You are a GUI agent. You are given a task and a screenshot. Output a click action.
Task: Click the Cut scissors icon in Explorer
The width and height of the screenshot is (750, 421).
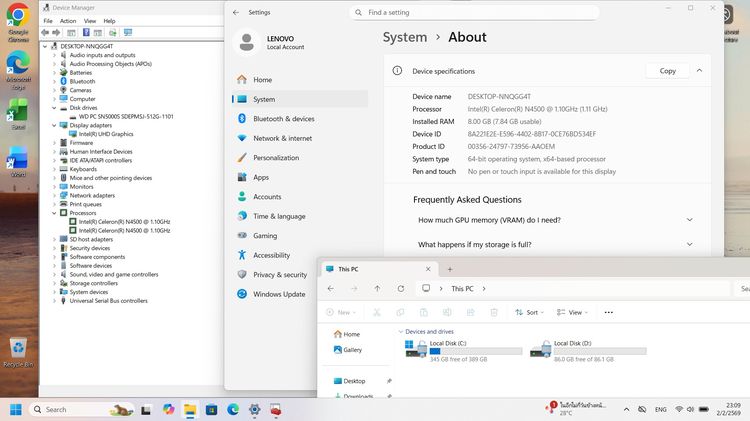tap(377, 312)
